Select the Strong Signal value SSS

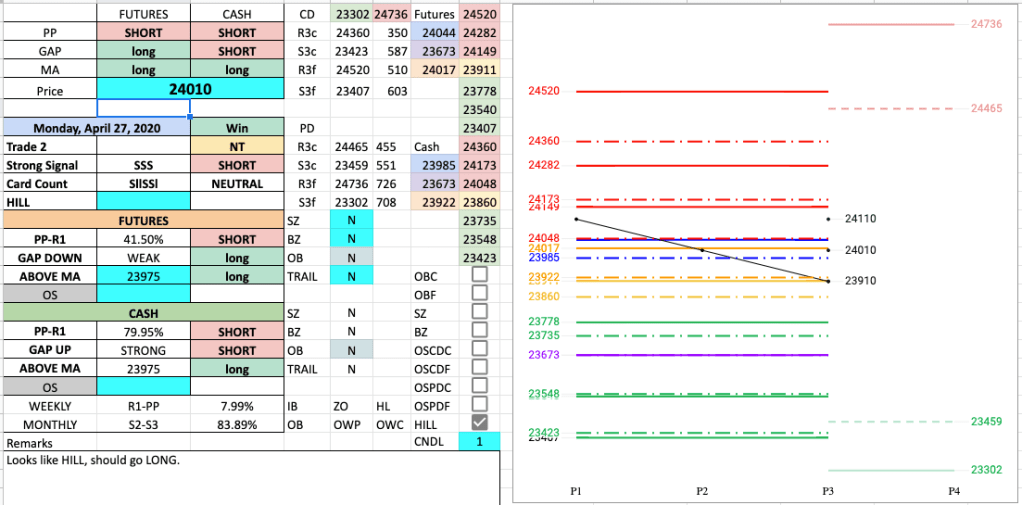(x=143, y=165)
